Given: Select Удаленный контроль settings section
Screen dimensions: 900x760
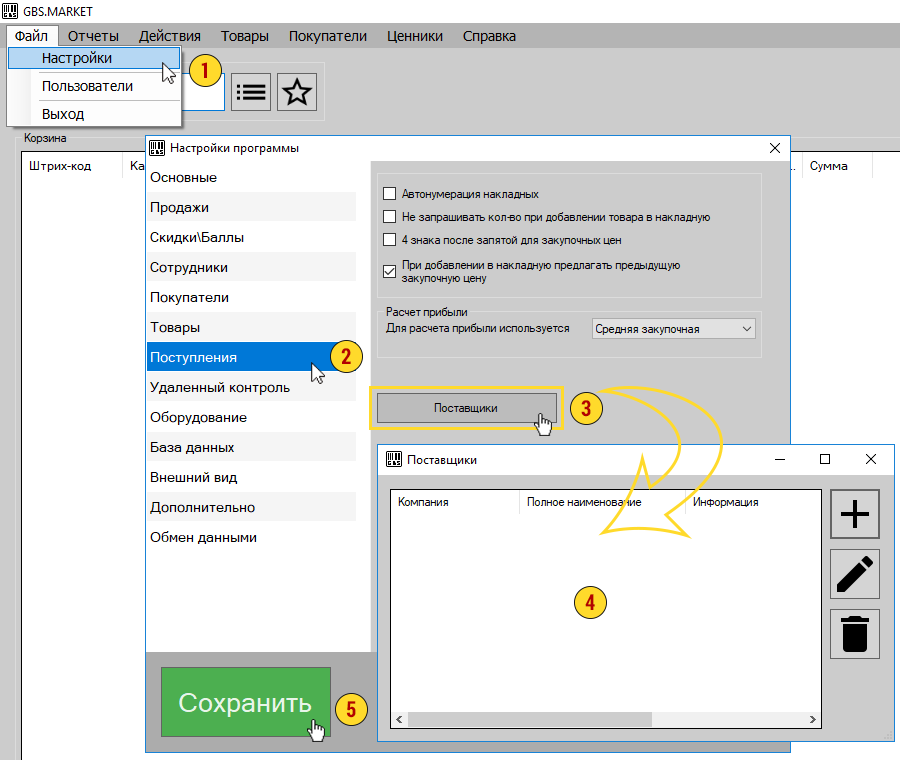Looking at the screenshot, I should [x=251, y=387].
